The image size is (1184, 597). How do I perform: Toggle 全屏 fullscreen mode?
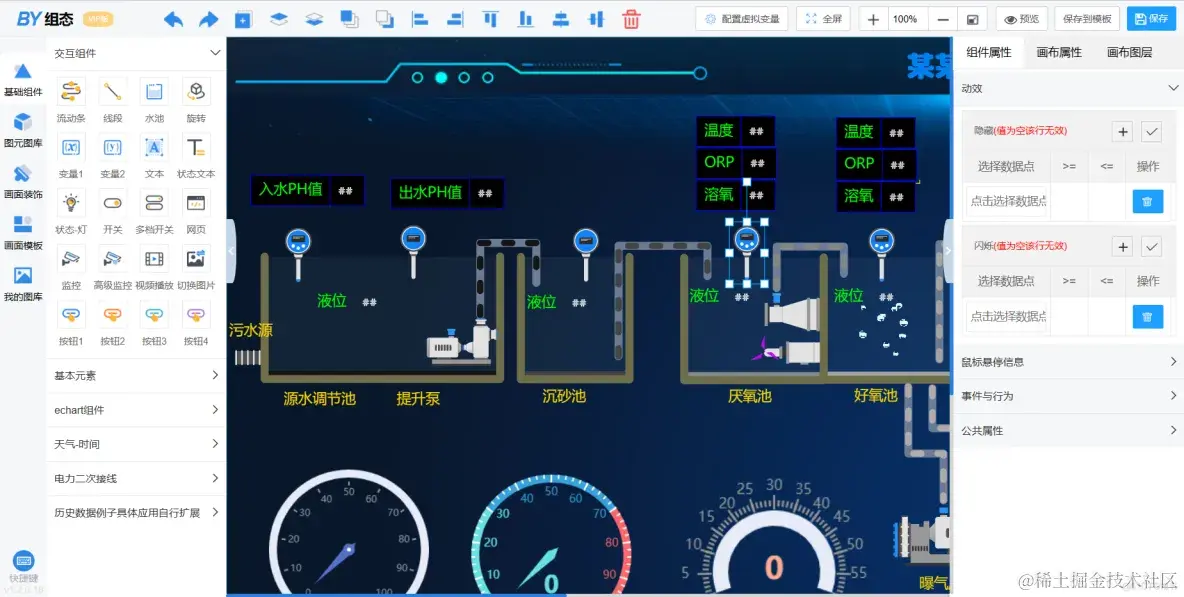(822, 18)
